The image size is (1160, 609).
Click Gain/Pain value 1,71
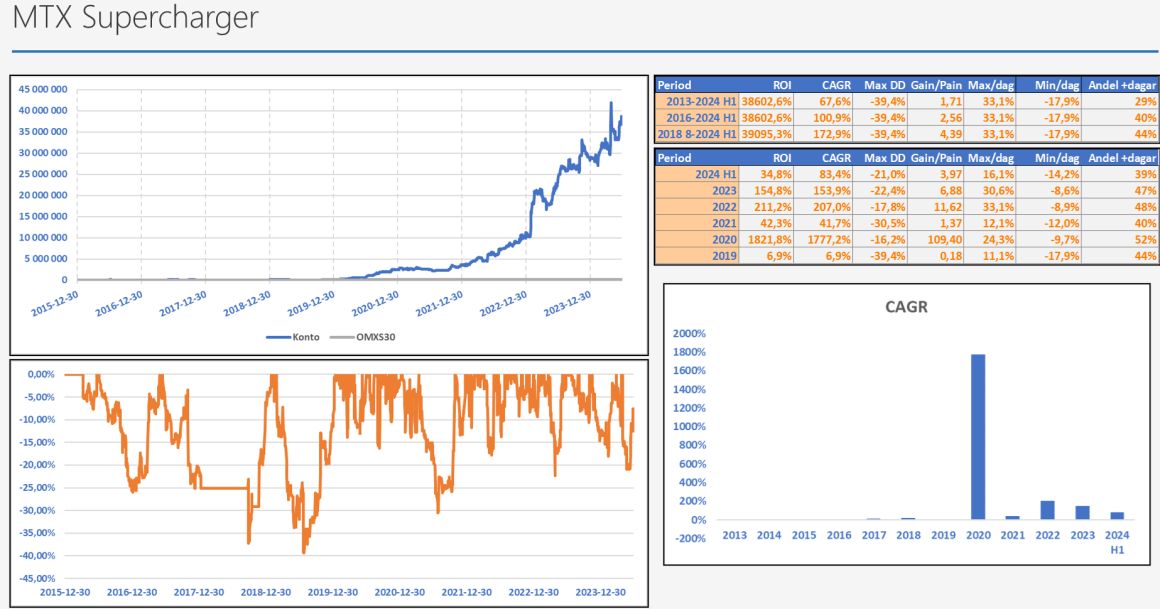951,101
